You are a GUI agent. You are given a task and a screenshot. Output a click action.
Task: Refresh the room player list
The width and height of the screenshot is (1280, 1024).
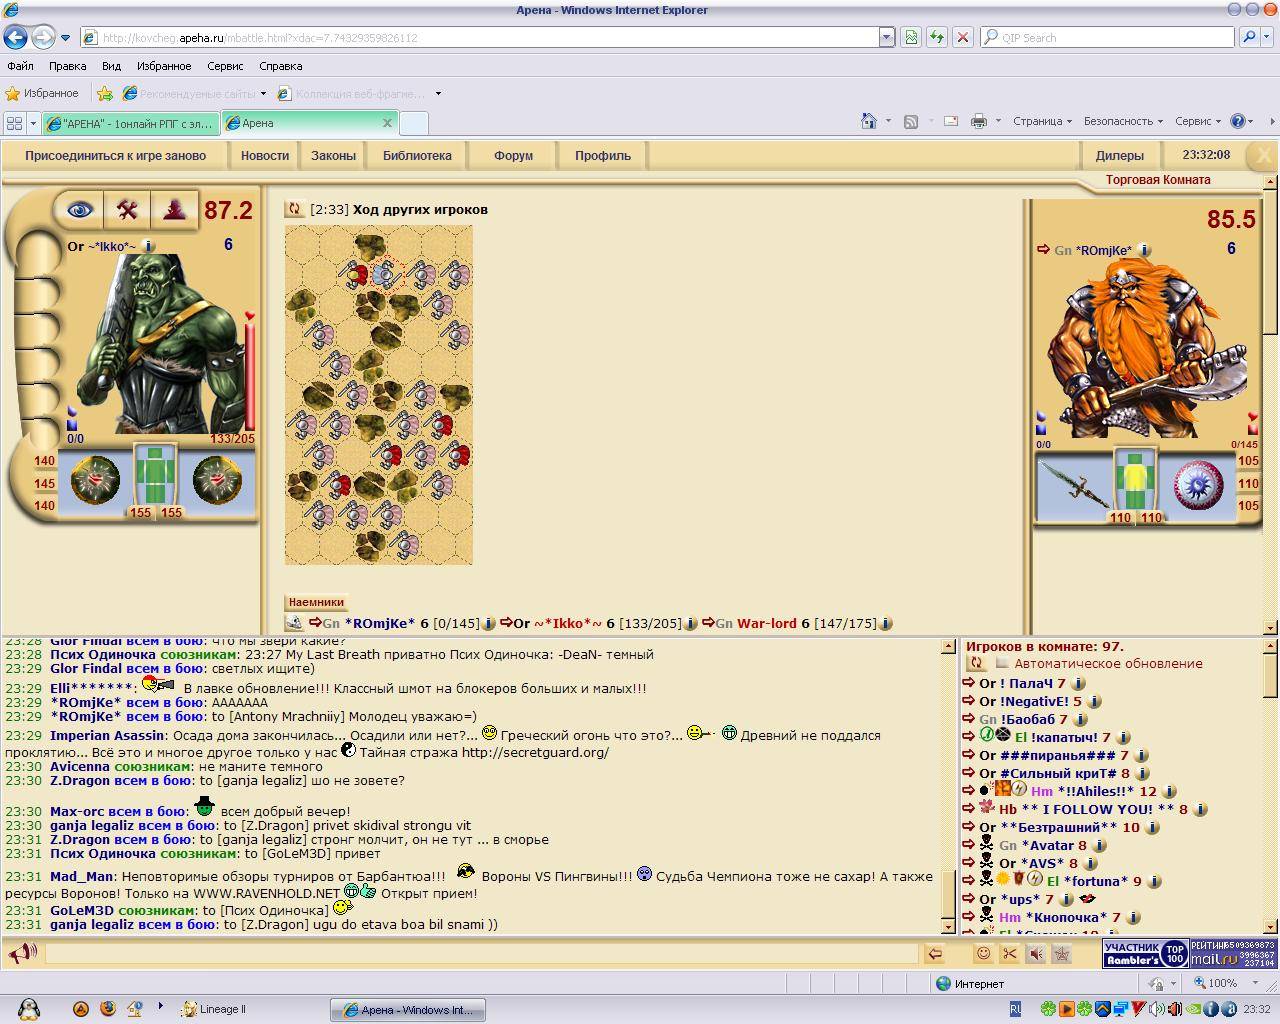[976, 664]
